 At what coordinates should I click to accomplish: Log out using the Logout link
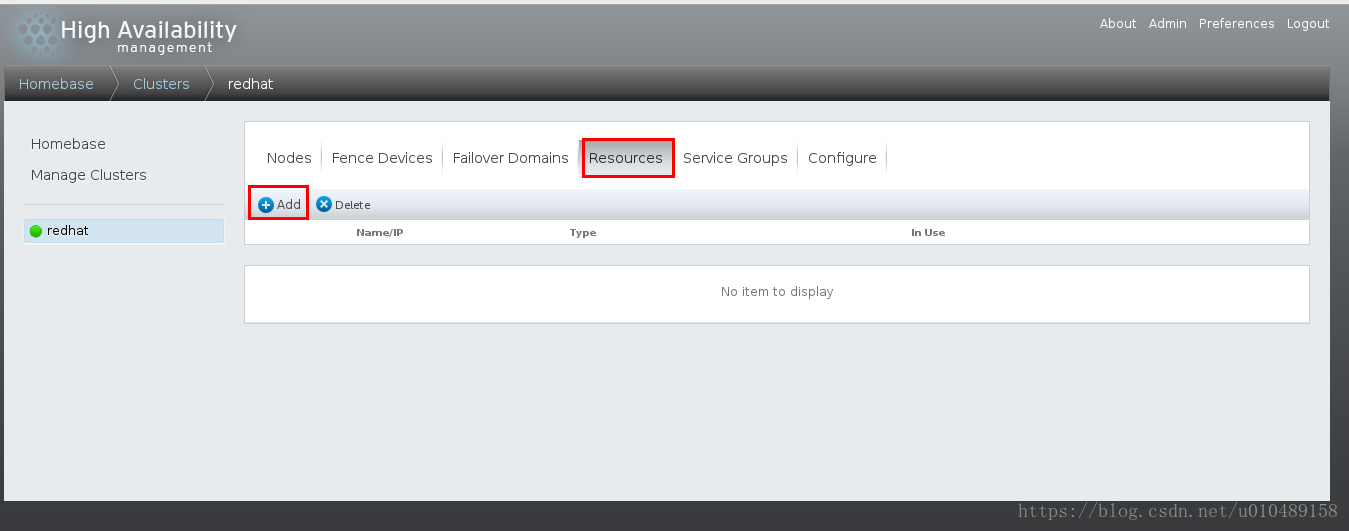coord(1308,24)
